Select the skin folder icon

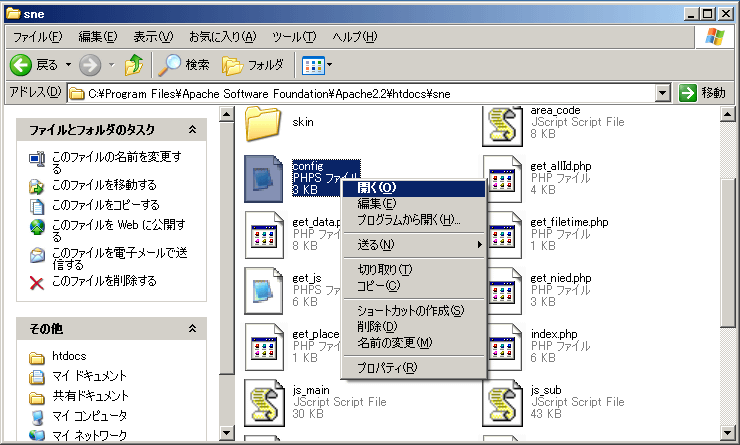[x=263, y=124]
